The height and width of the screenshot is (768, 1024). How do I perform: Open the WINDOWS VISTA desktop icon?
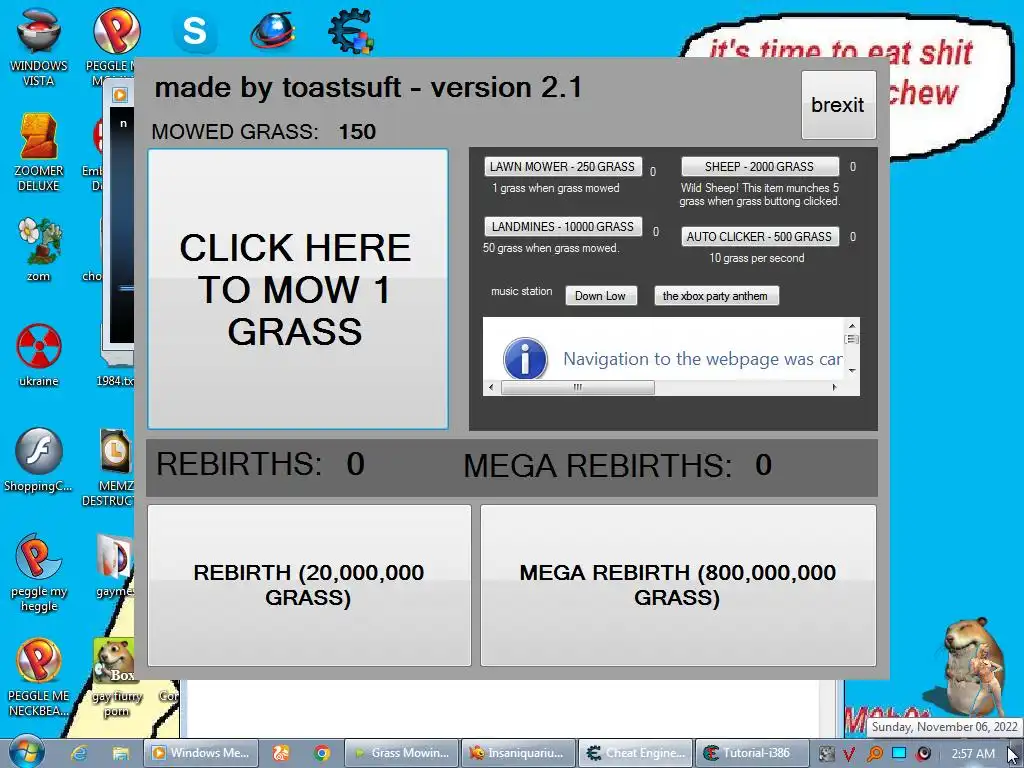pos(39,46)
